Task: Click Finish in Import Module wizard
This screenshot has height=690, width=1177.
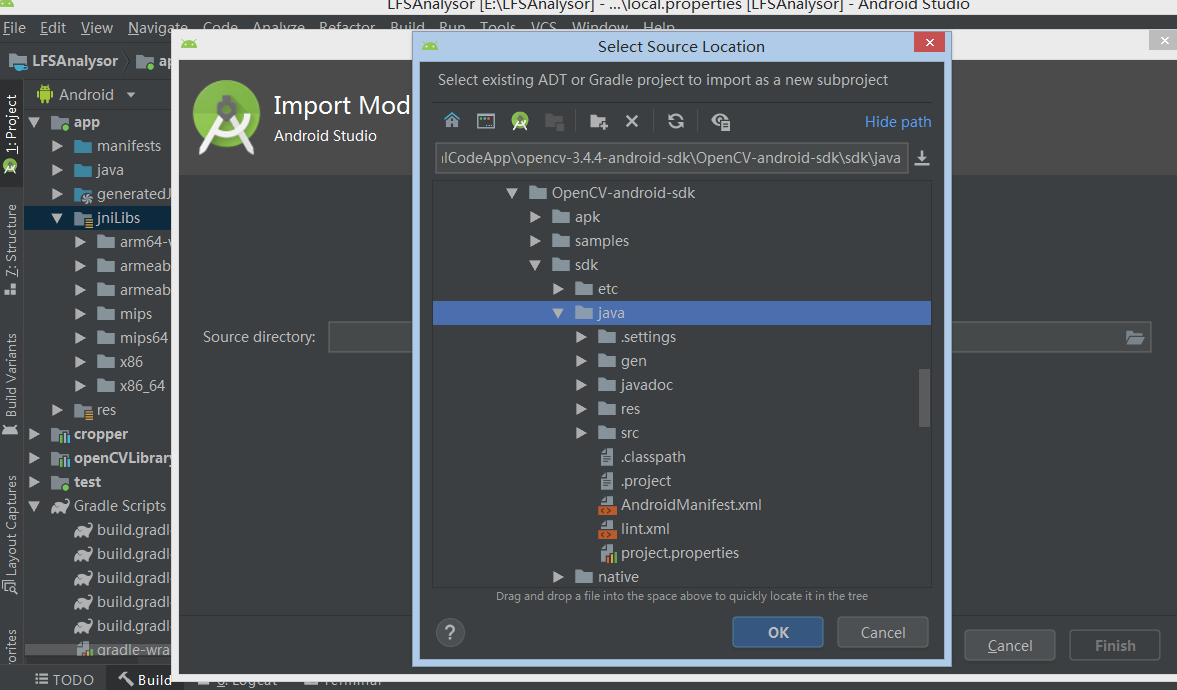Action: pyautogui.click(x=1115, y=646)
